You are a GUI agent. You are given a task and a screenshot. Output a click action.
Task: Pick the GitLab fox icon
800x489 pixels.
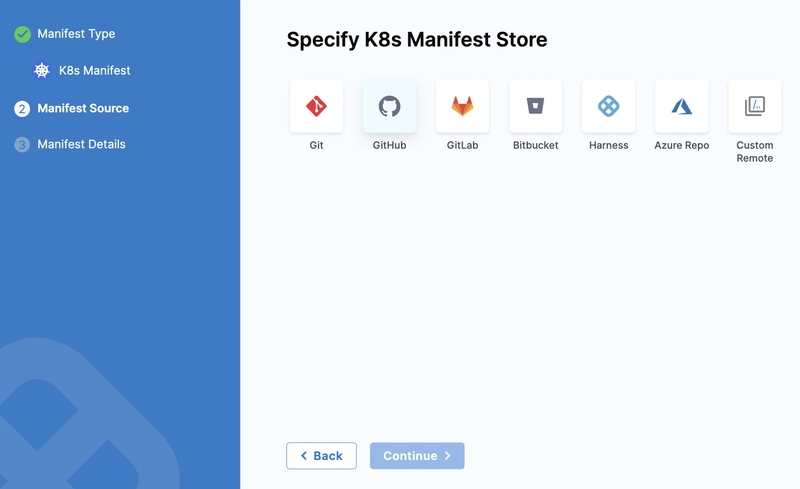[x=462, y=106]
